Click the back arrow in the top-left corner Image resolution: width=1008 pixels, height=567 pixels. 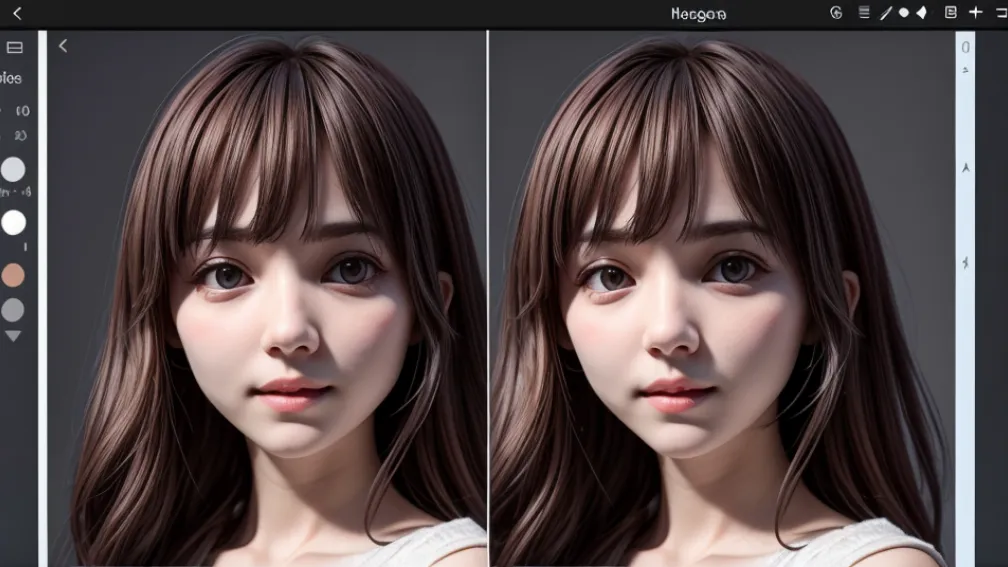16,13
